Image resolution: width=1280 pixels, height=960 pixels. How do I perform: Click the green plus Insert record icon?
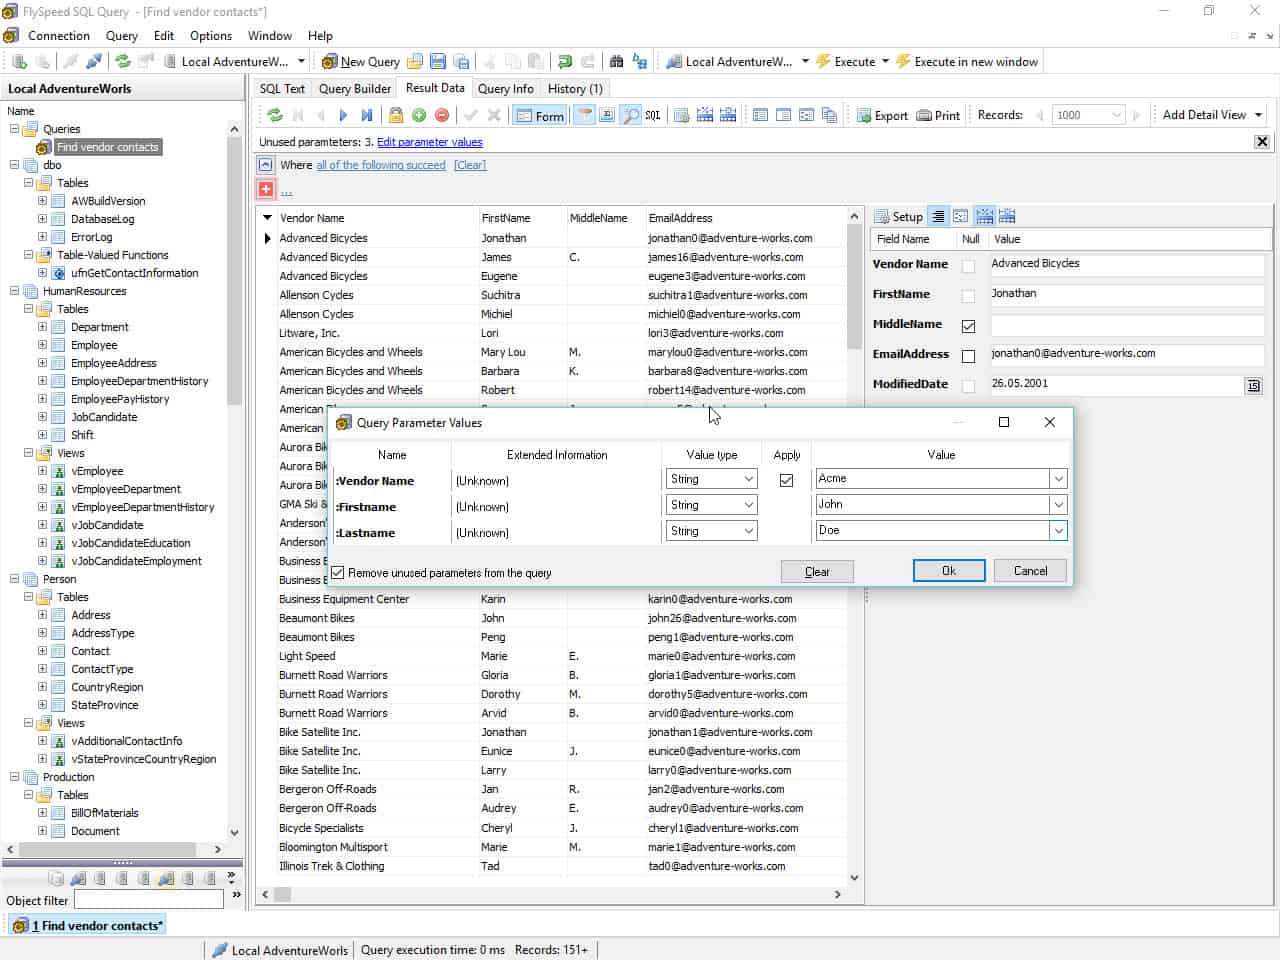point(420,115)
